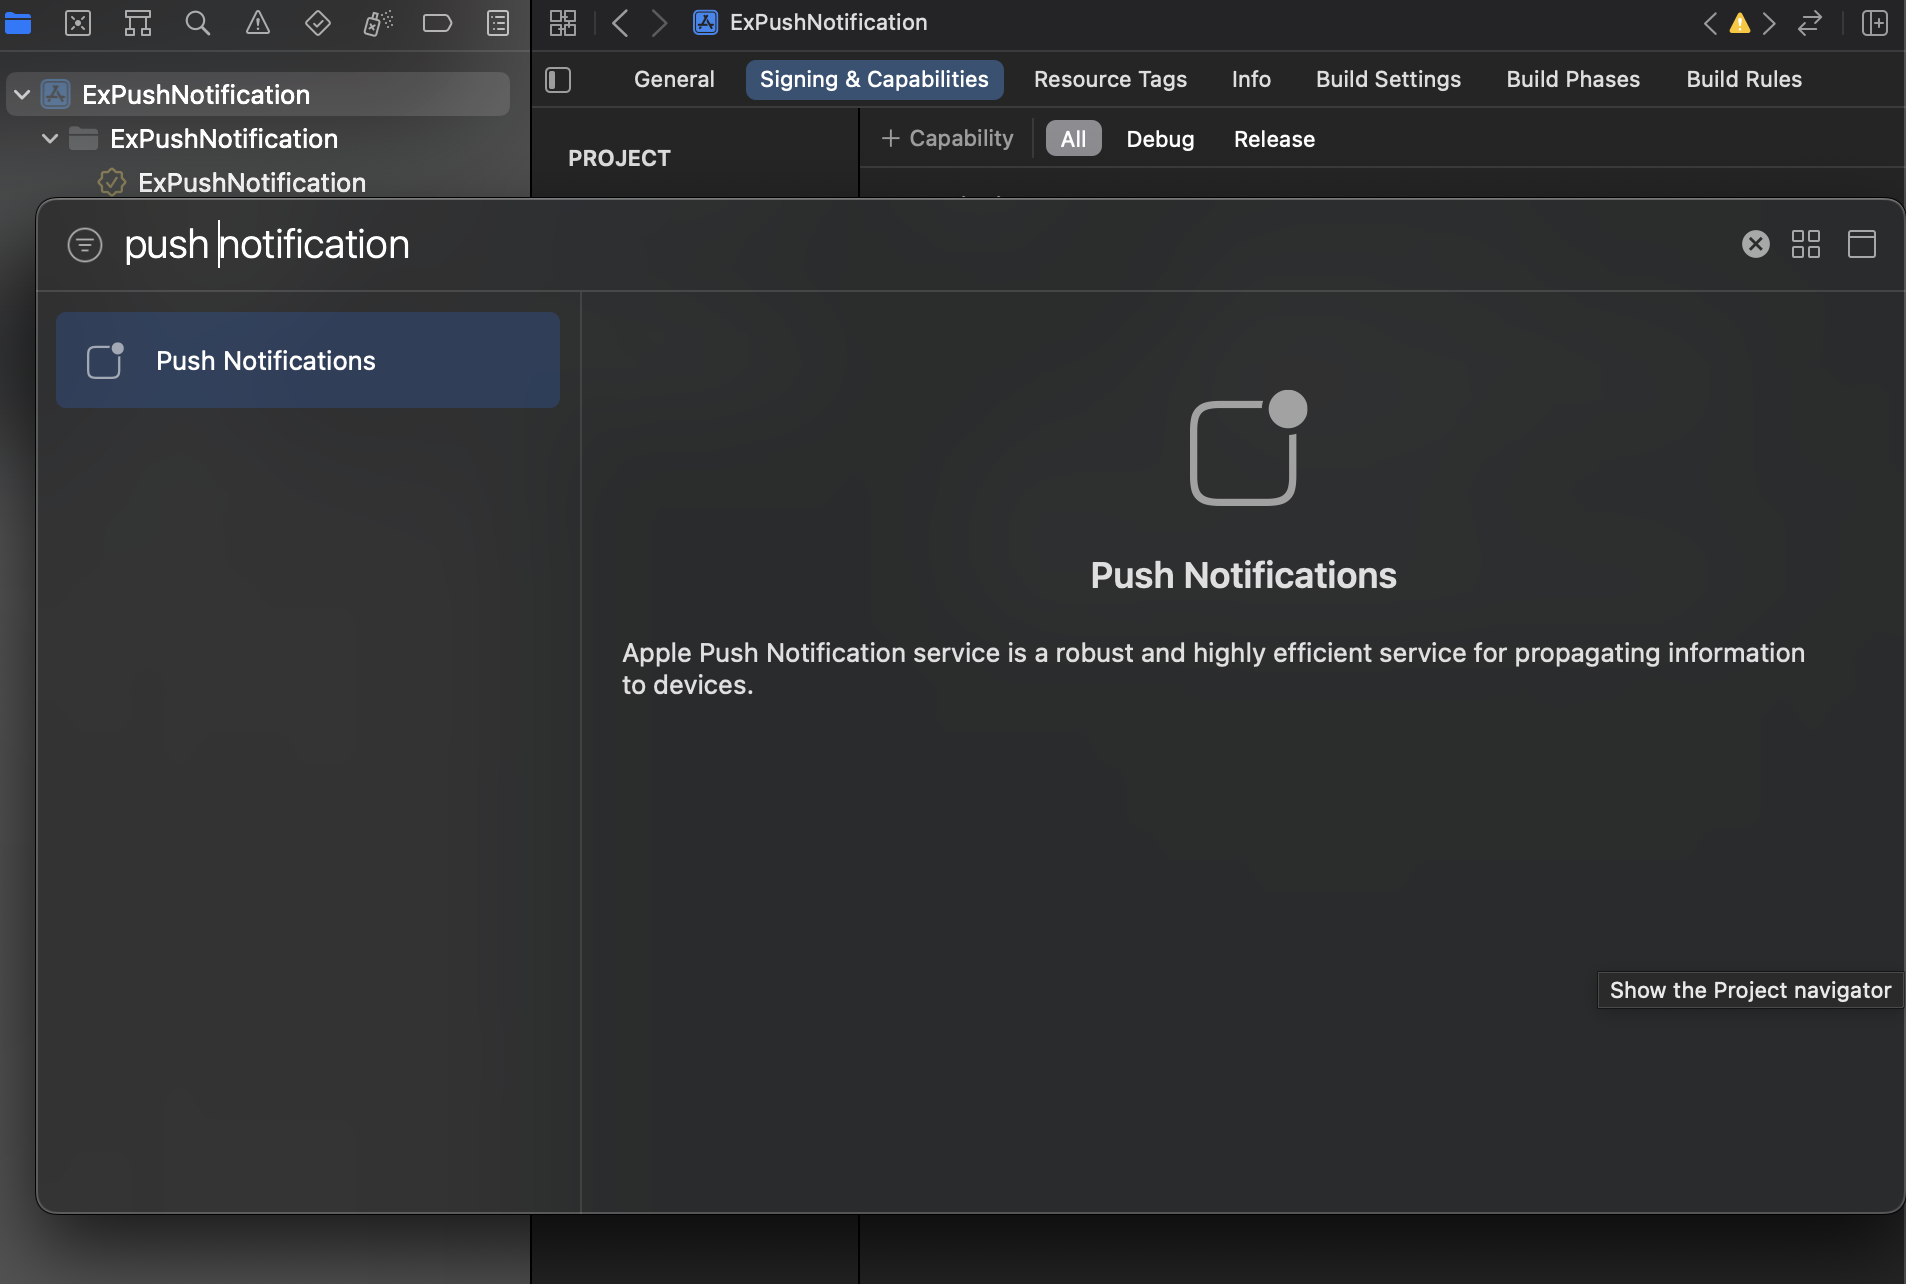Viewport: 1906px width, 1284px height.
Task: Select the ExPushNotification entitlements file row
Action: pyautogui.click(x=259, y=182)
